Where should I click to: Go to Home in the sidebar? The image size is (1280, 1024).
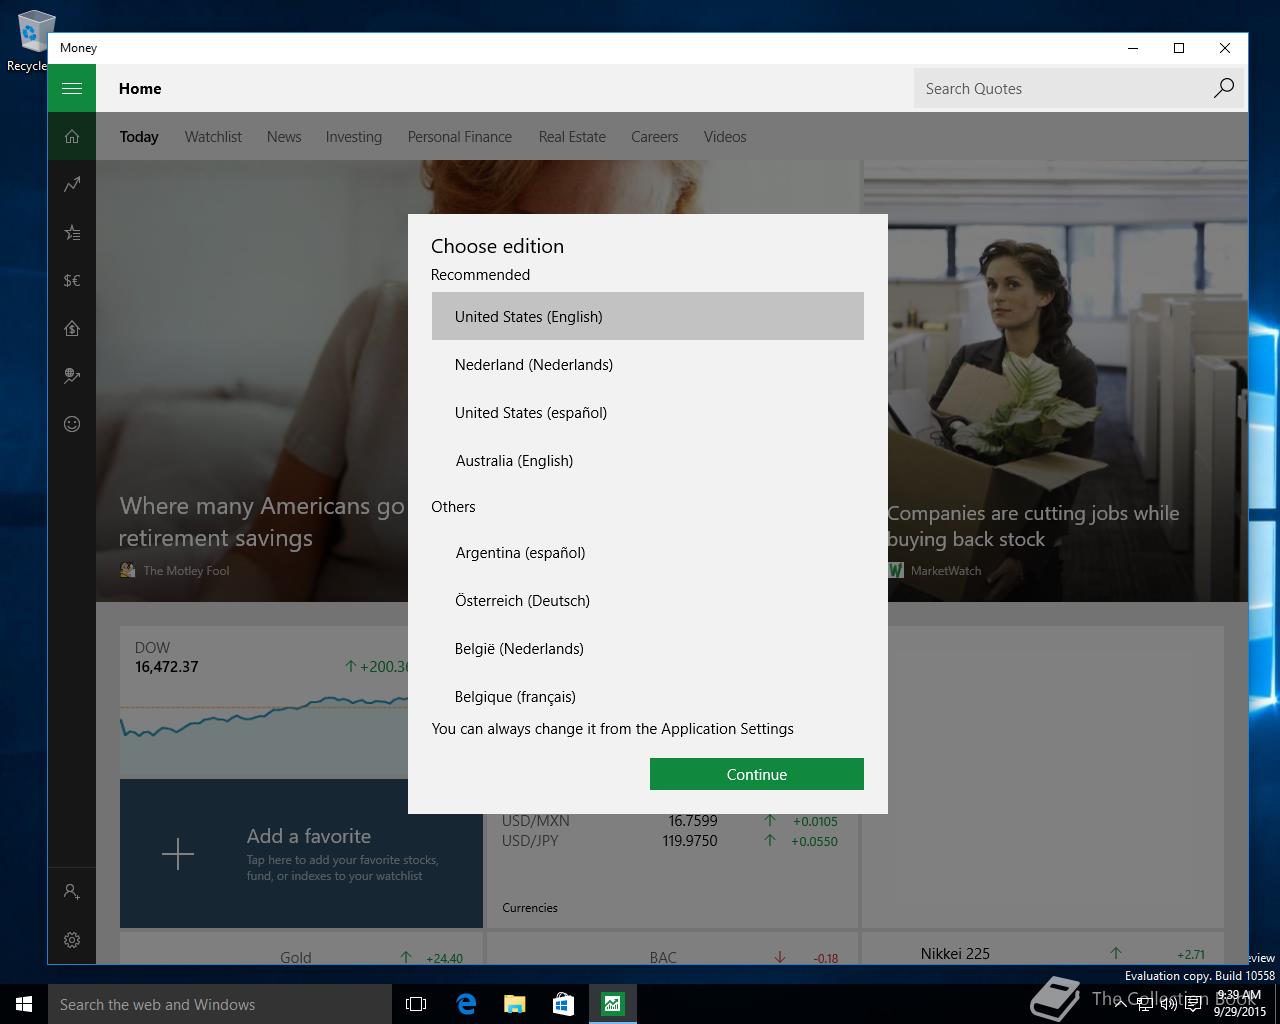72,136
